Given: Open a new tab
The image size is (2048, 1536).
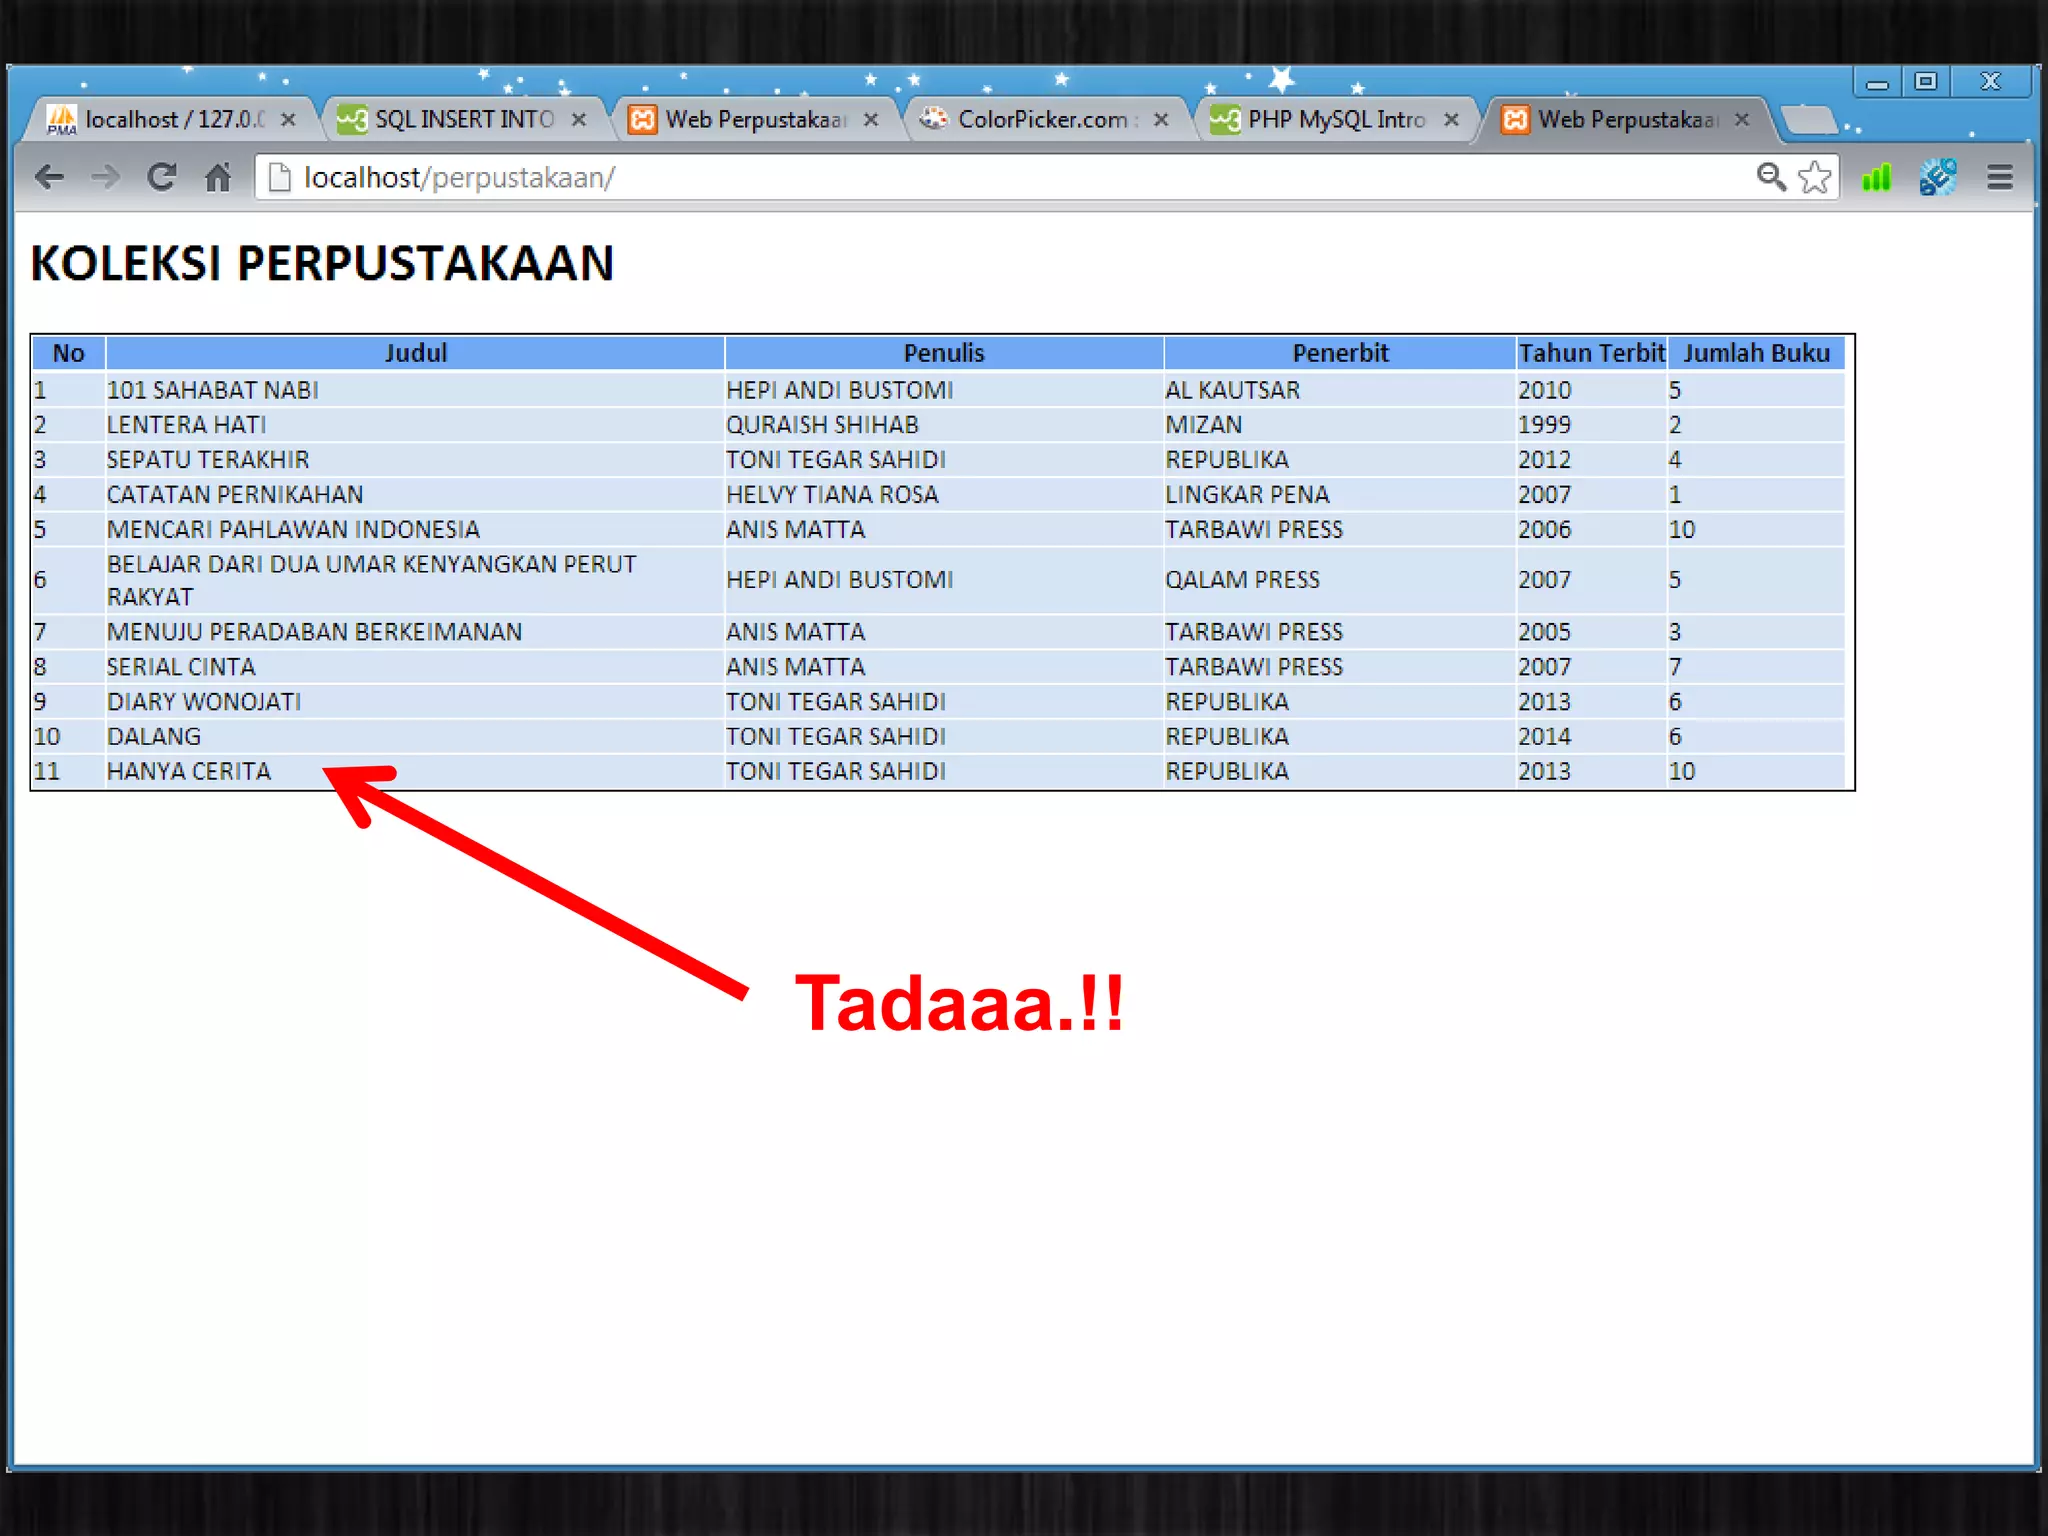Looking at the screenshot, I should [1810, 120].
